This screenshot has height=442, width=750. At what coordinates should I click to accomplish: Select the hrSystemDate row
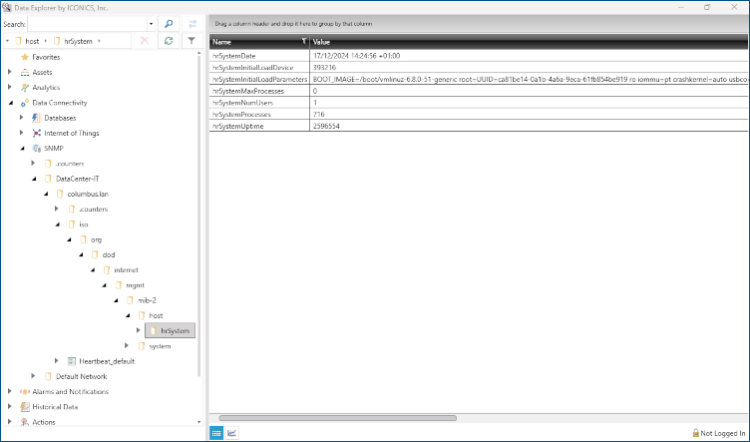[479, 56]
